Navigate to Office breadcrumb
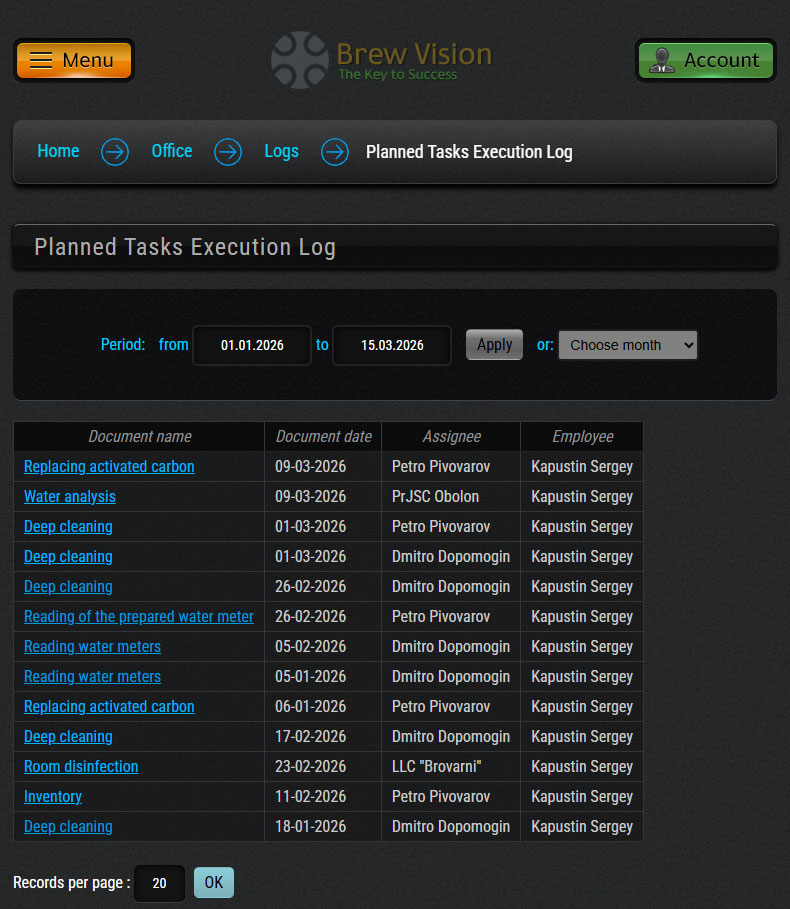This screenshot has width=790, height=909. 171,151
